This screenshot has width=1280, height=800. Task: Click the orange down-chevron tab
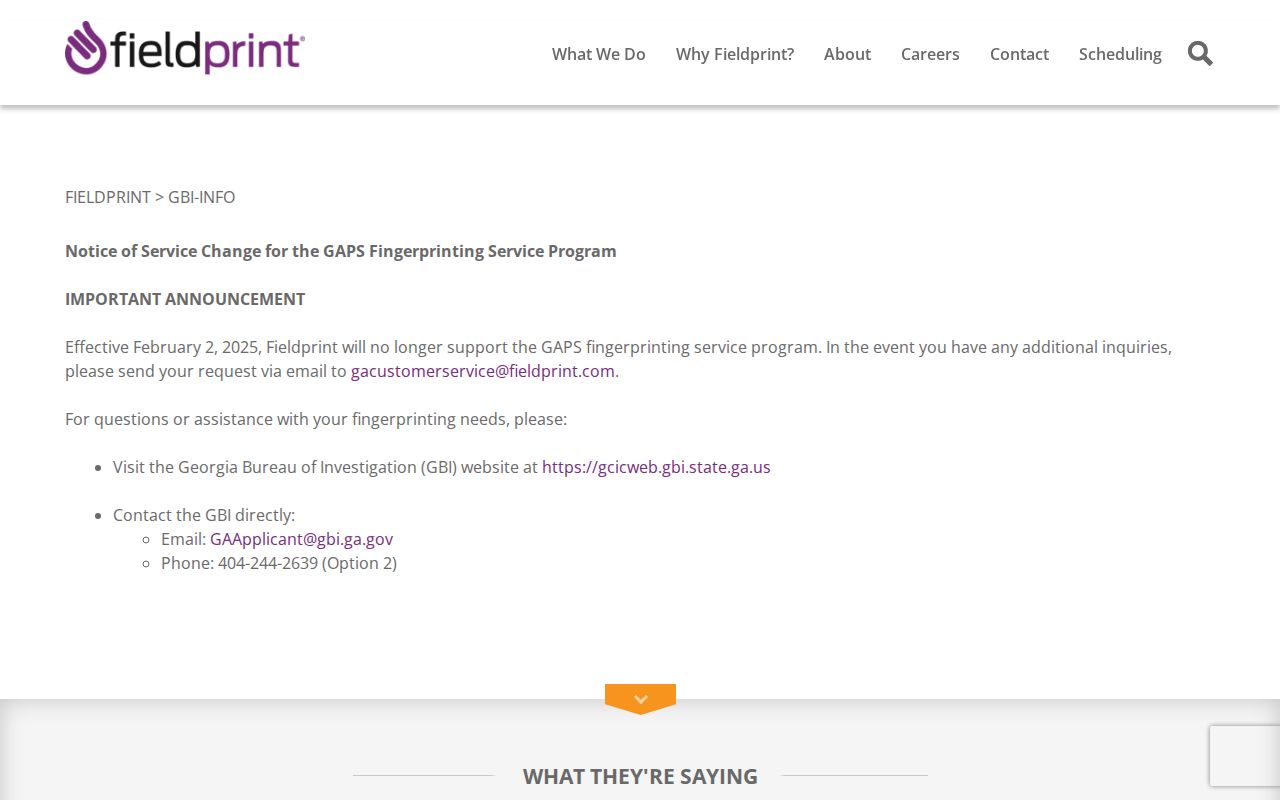pos(640,699)
